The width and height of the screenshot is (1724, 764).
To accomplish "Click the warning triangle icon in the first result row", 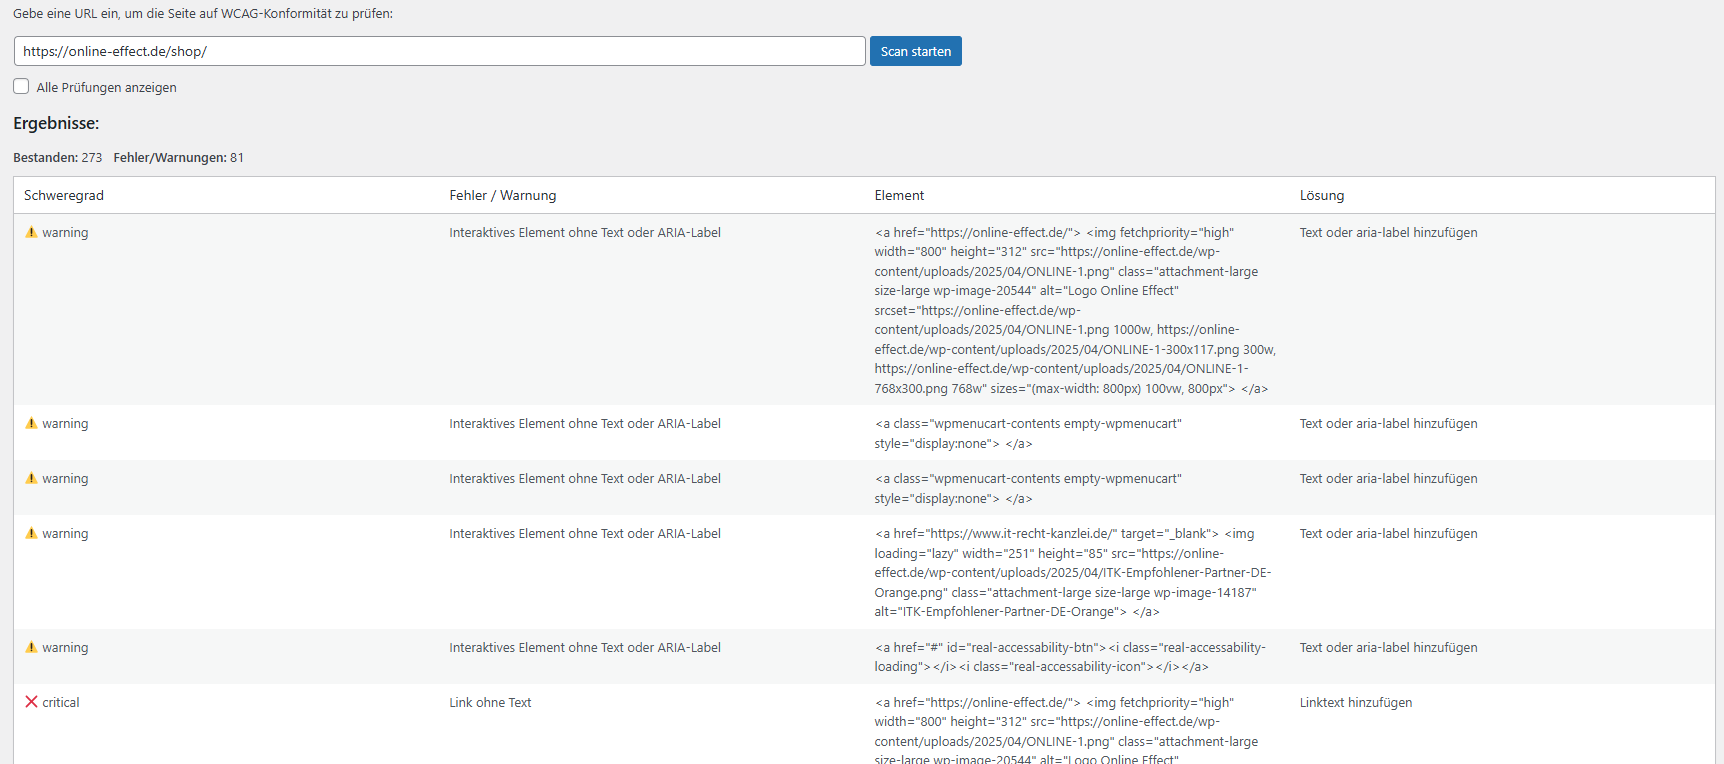I will pos(31,232).
